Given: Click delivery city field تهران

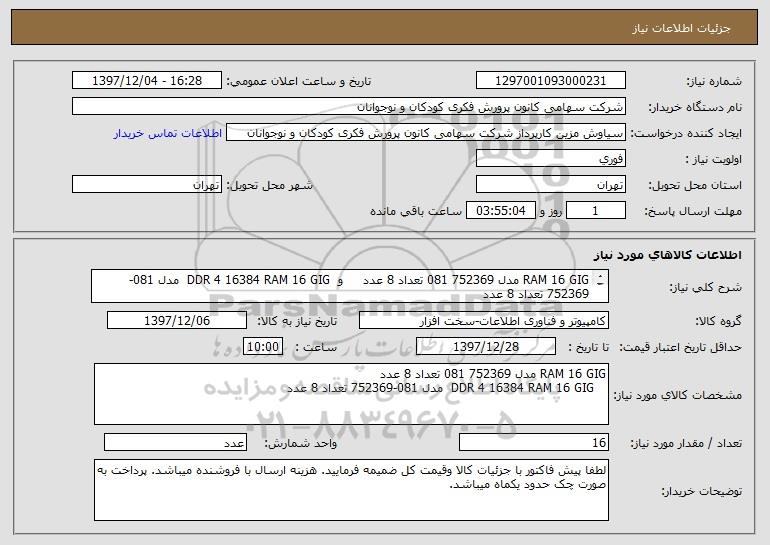Looking at the screenshot, I should point(147,185).
